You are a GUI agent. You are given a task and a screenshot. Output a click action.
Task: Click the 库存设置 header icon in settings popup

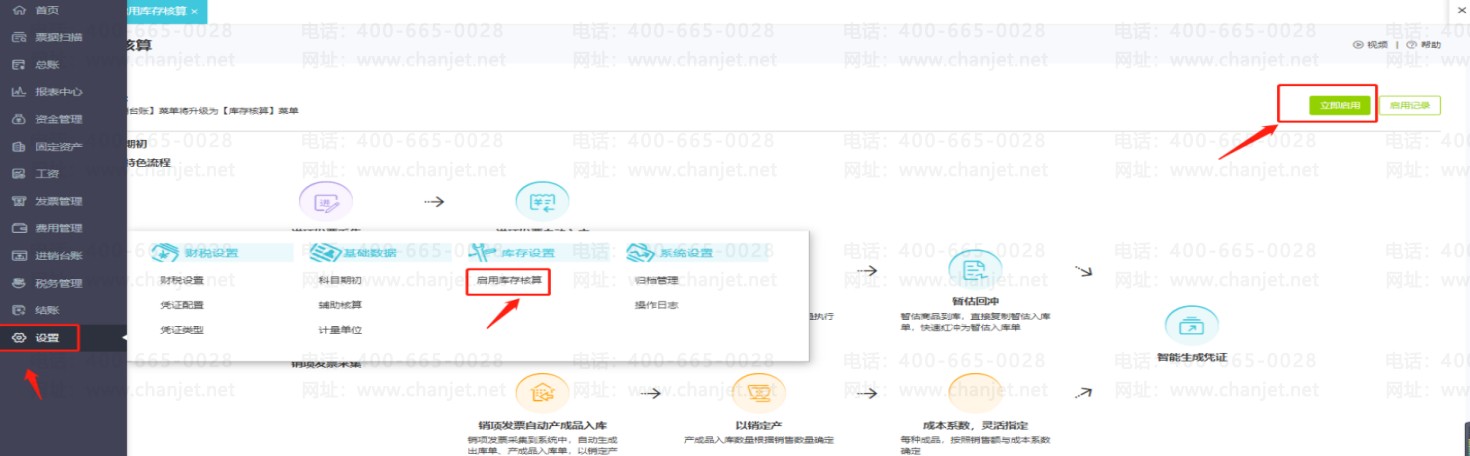click(x=482, y=252)
